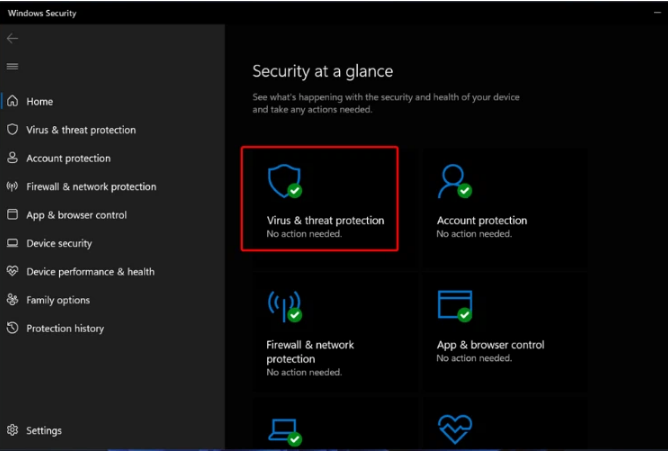Screen dimensions: 668x451
Task: Click the 'Windows Security' title text
Action: point(42,13)
